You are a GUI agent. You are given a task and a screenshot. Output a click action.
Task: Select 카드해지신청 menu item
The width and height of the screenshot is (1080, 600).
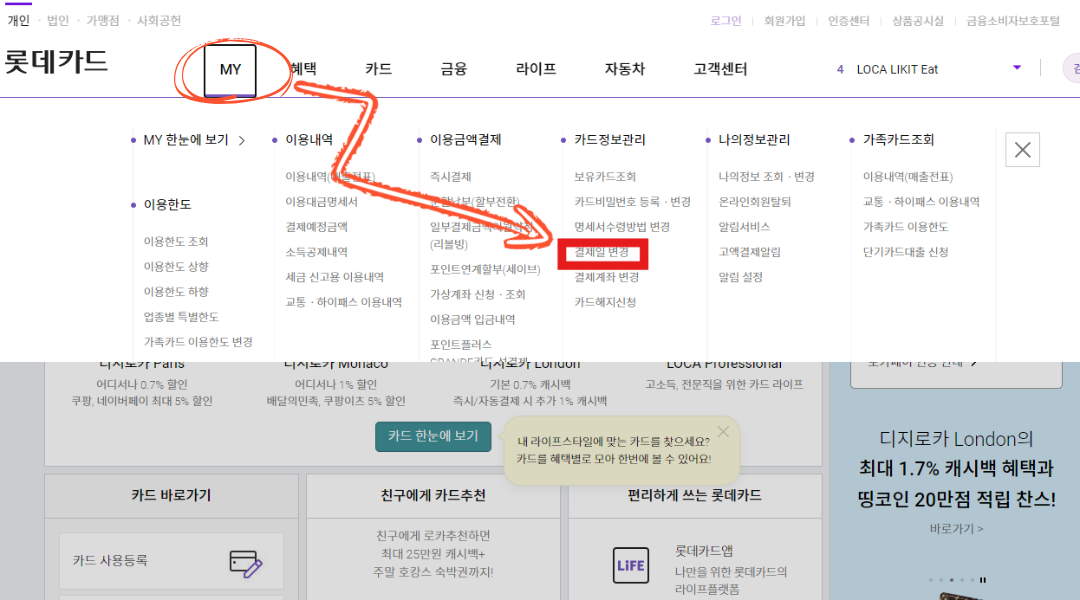pyautogui.click(x=605, y=302)
